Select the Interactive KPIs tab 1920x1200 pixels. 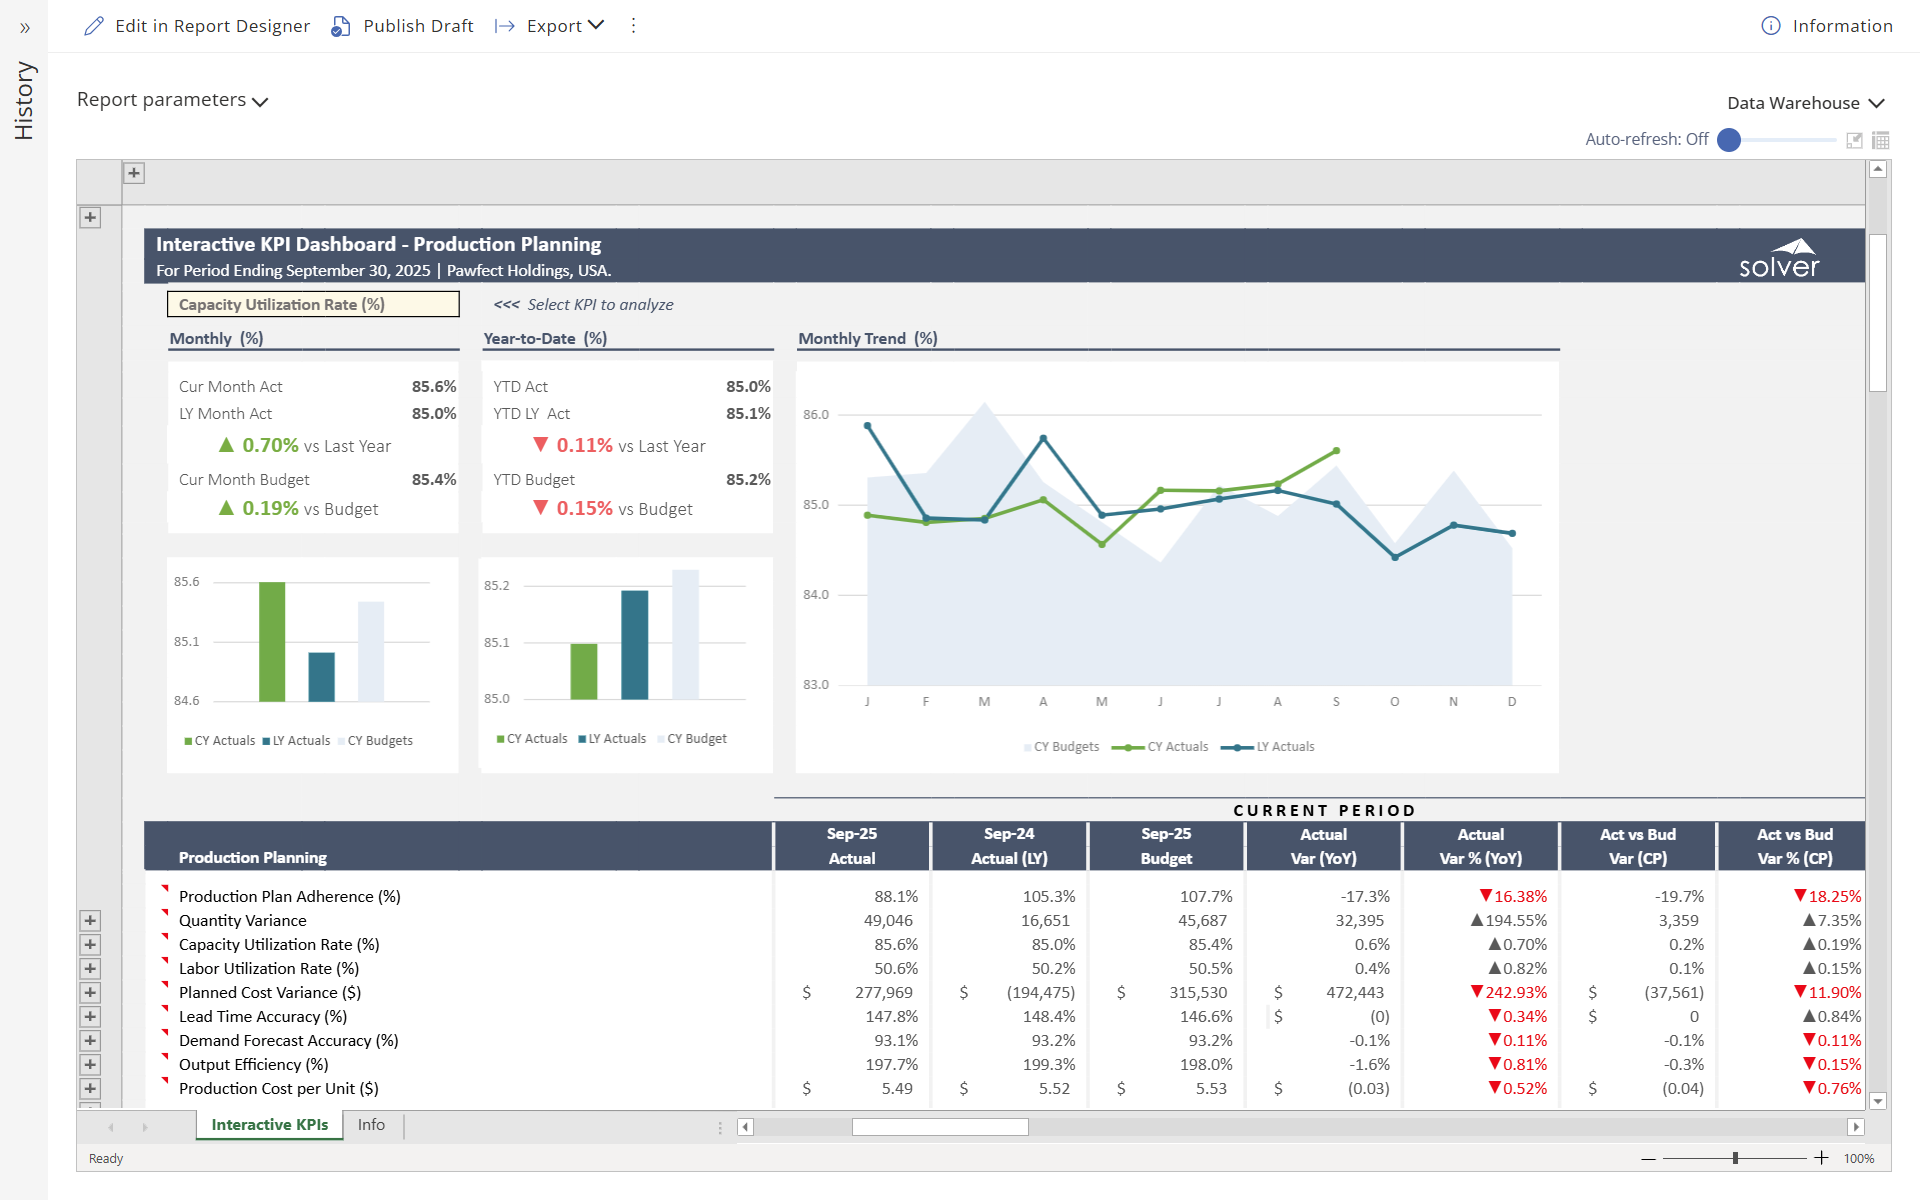268,1124
